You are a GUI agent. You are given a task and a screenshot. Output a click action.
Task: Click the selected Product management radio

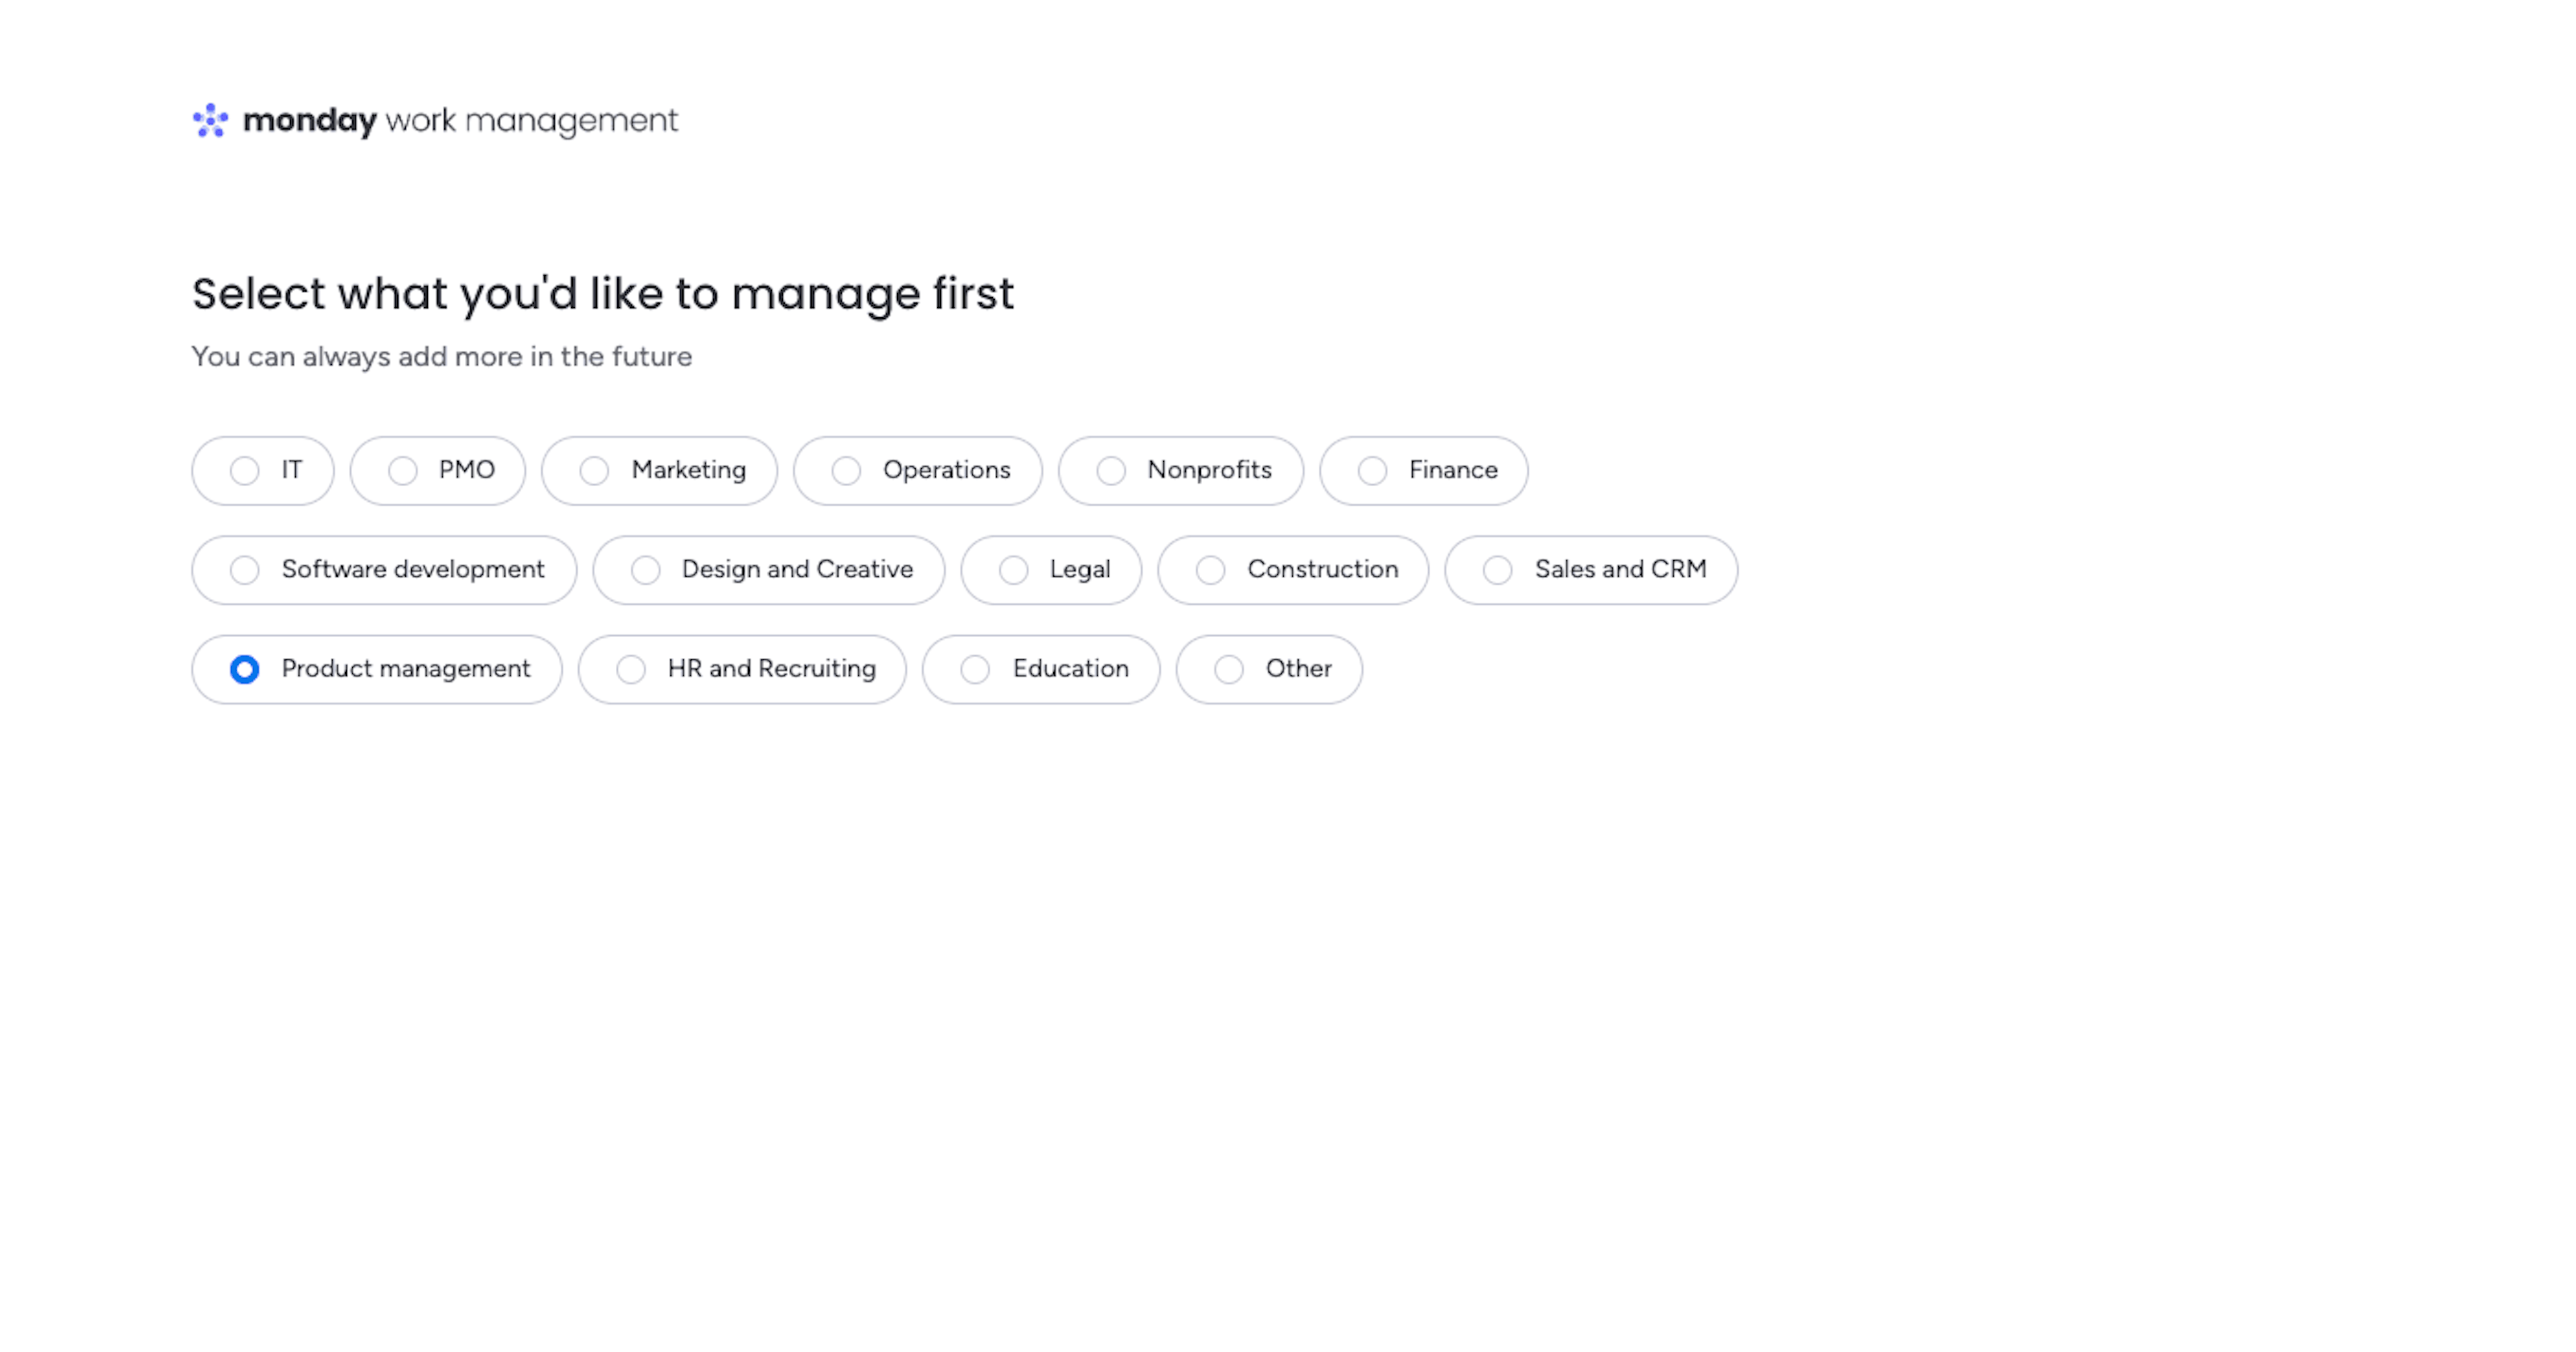point(245,669)
